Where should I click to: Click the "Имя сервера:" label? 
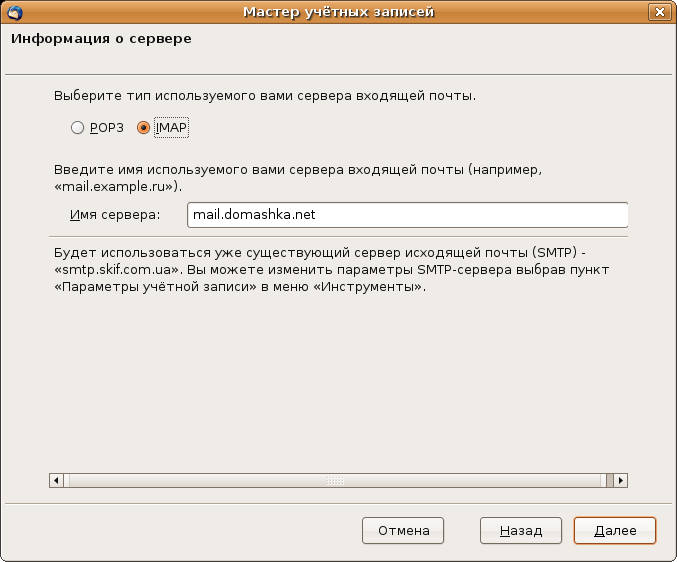[115, 215]
